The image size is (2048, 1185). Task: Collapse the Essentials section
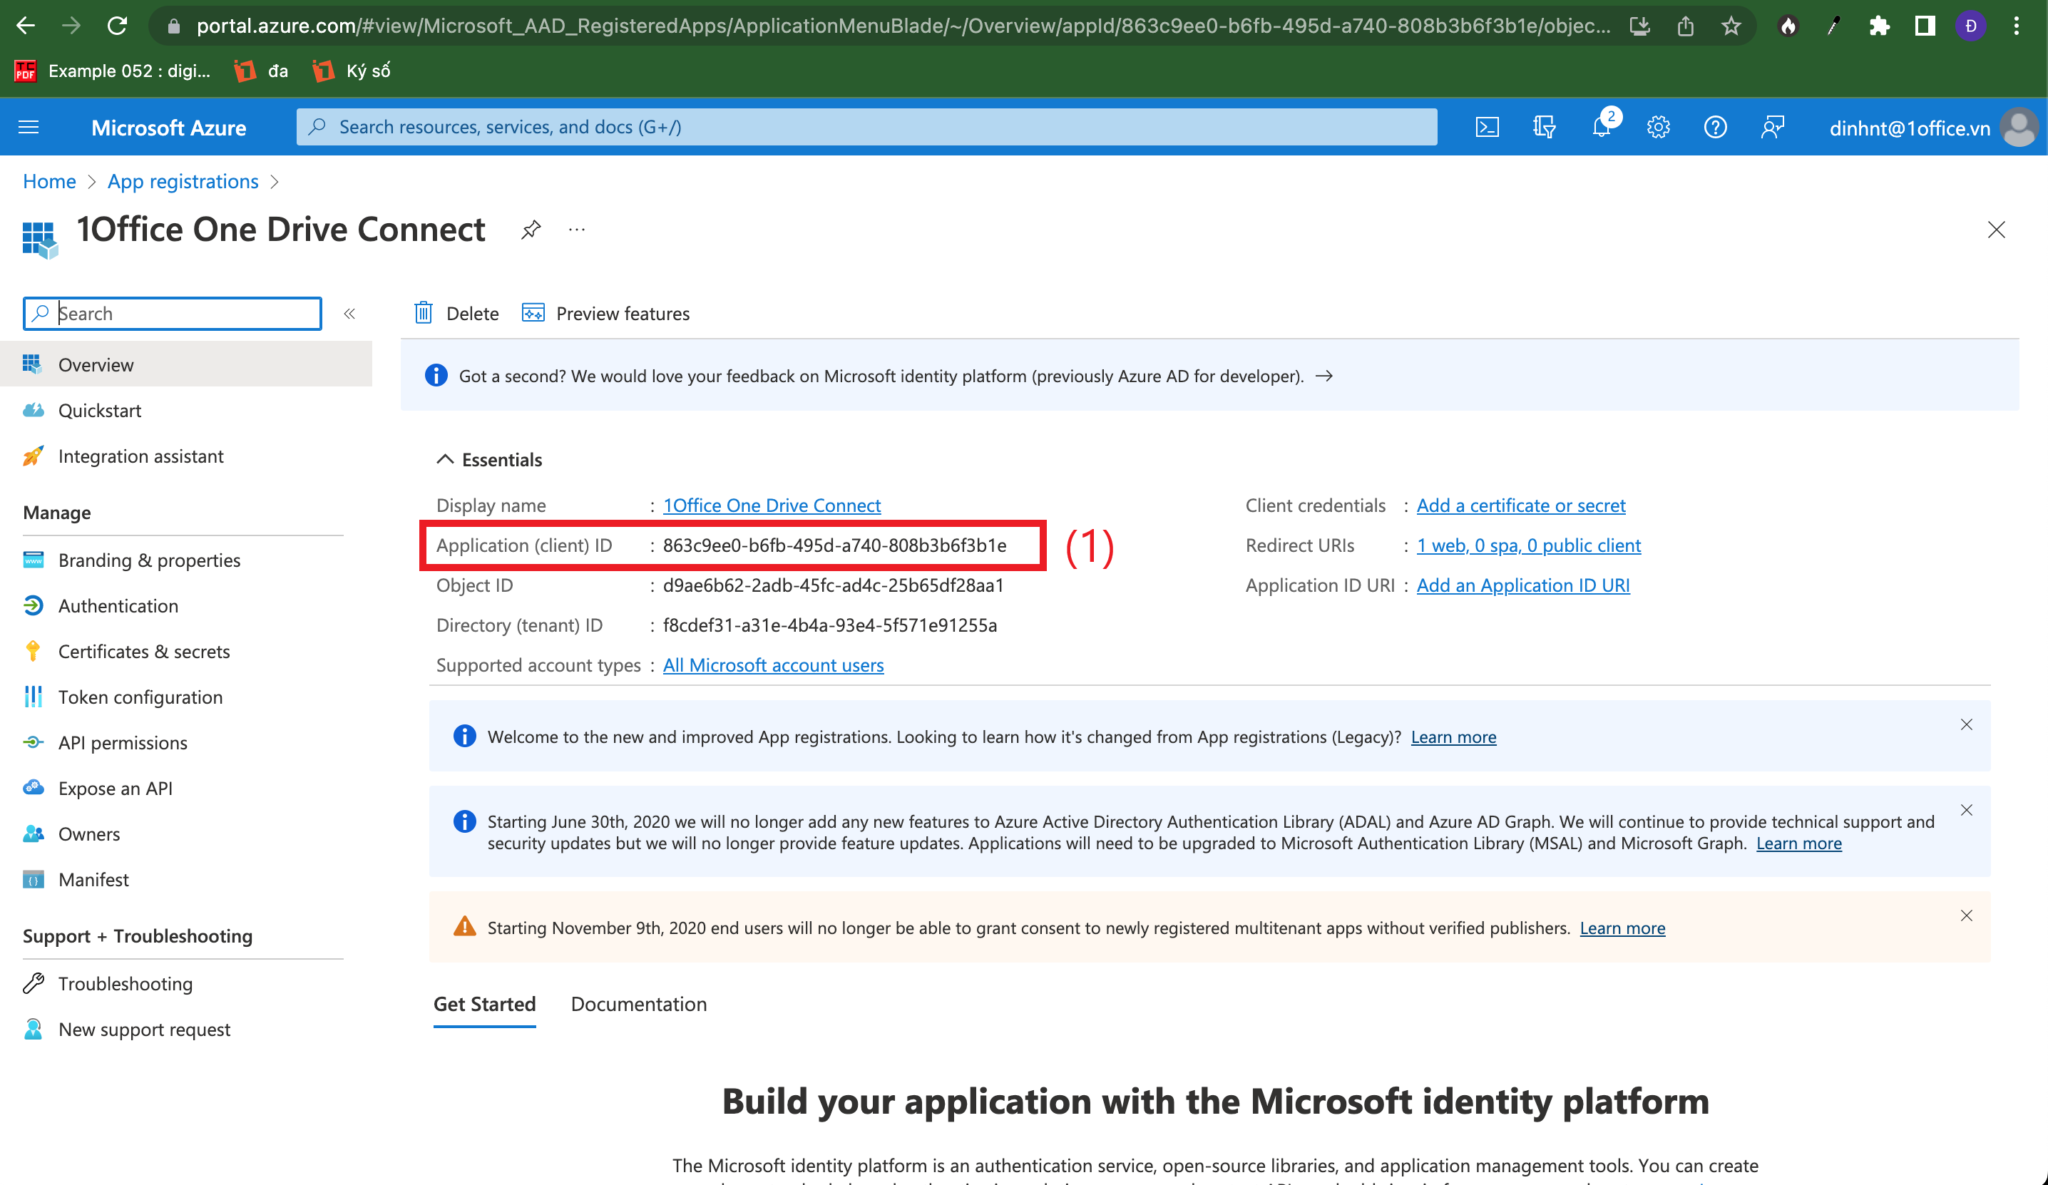446,459
